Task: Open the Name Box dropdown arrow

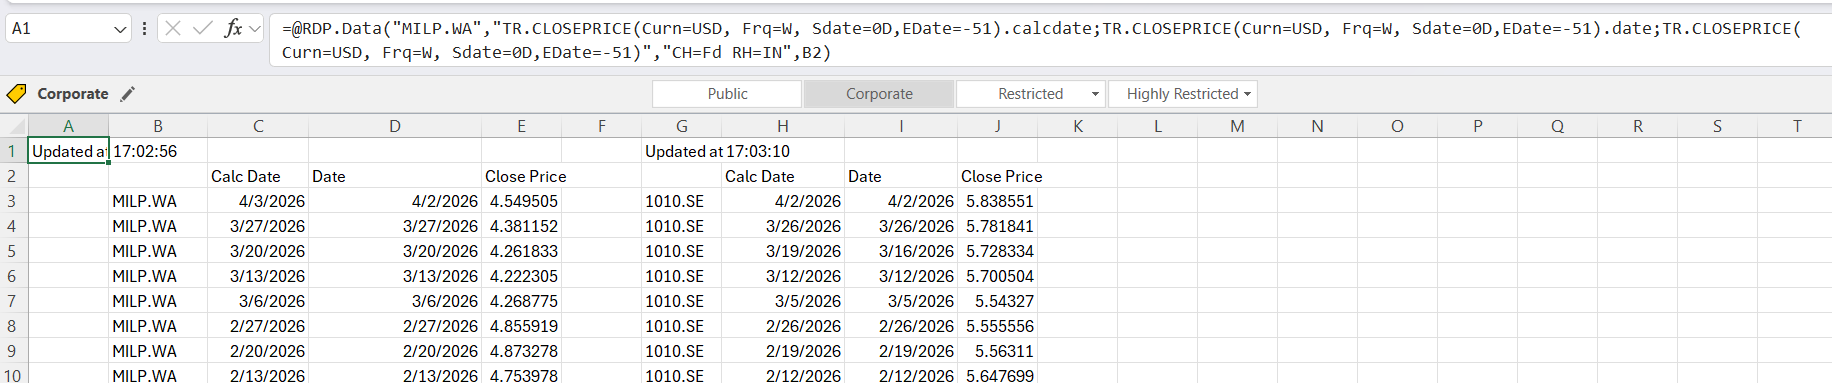Action: 120,29
